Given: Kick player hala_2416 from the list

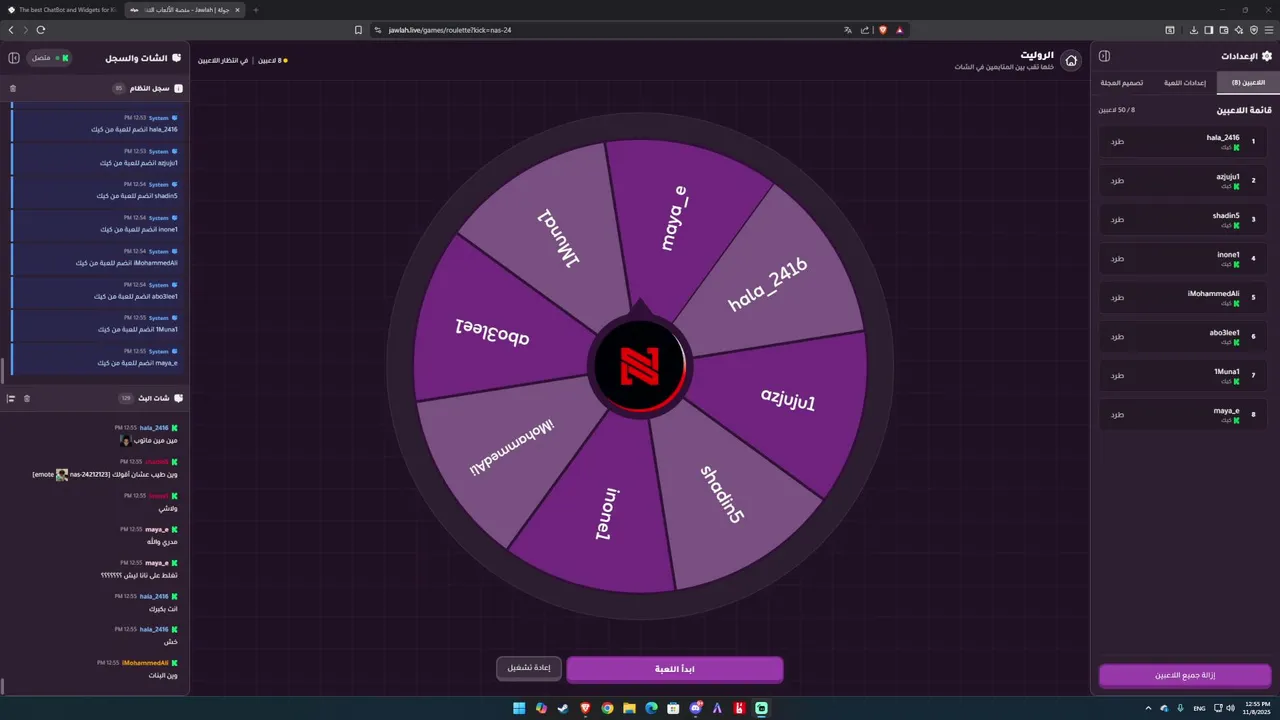Looking at the screenshot, I should pyautogui.click(x=1117, y=142).
